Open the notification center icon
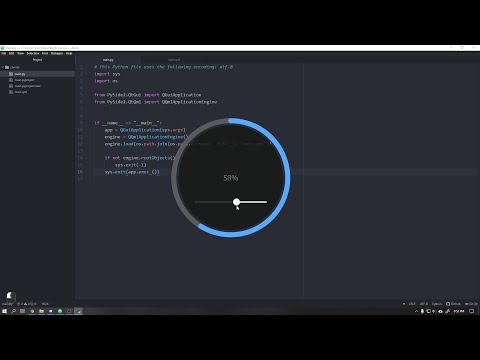This screenshot has width=480, height=360. point(472,311)
